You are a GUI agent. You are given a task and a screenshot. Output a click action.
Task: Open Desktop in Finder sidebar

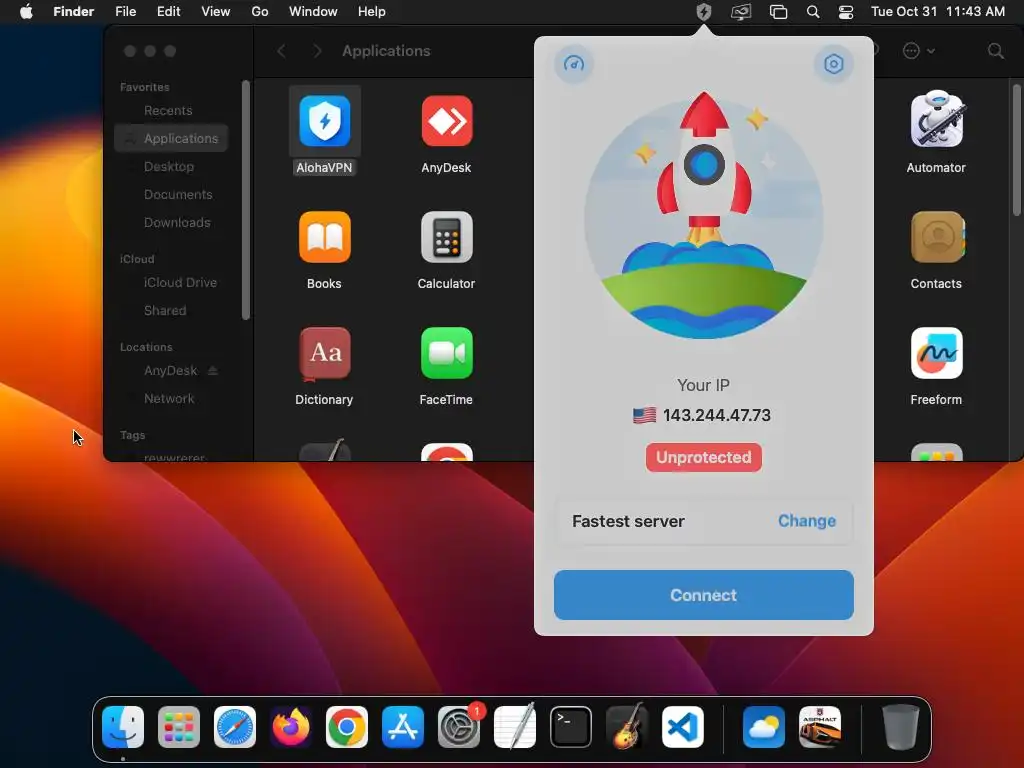171,167
